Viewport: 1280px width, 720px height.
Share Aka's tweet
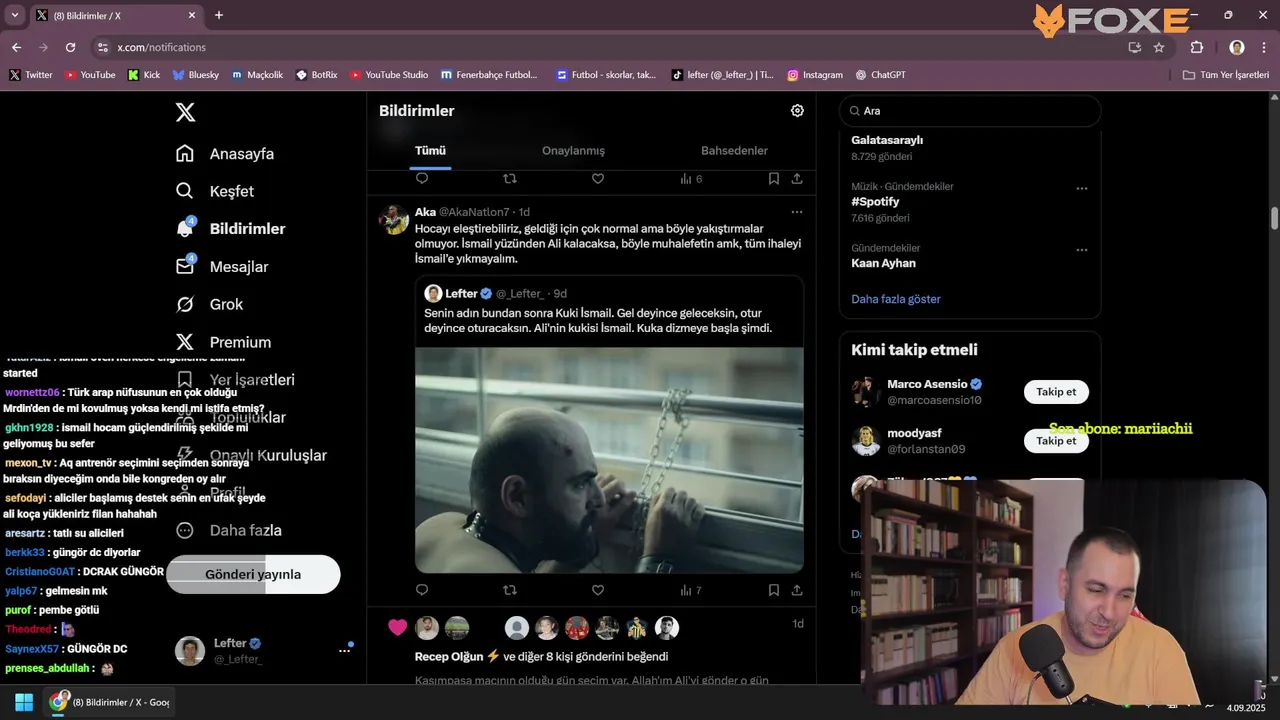(797, 590)
